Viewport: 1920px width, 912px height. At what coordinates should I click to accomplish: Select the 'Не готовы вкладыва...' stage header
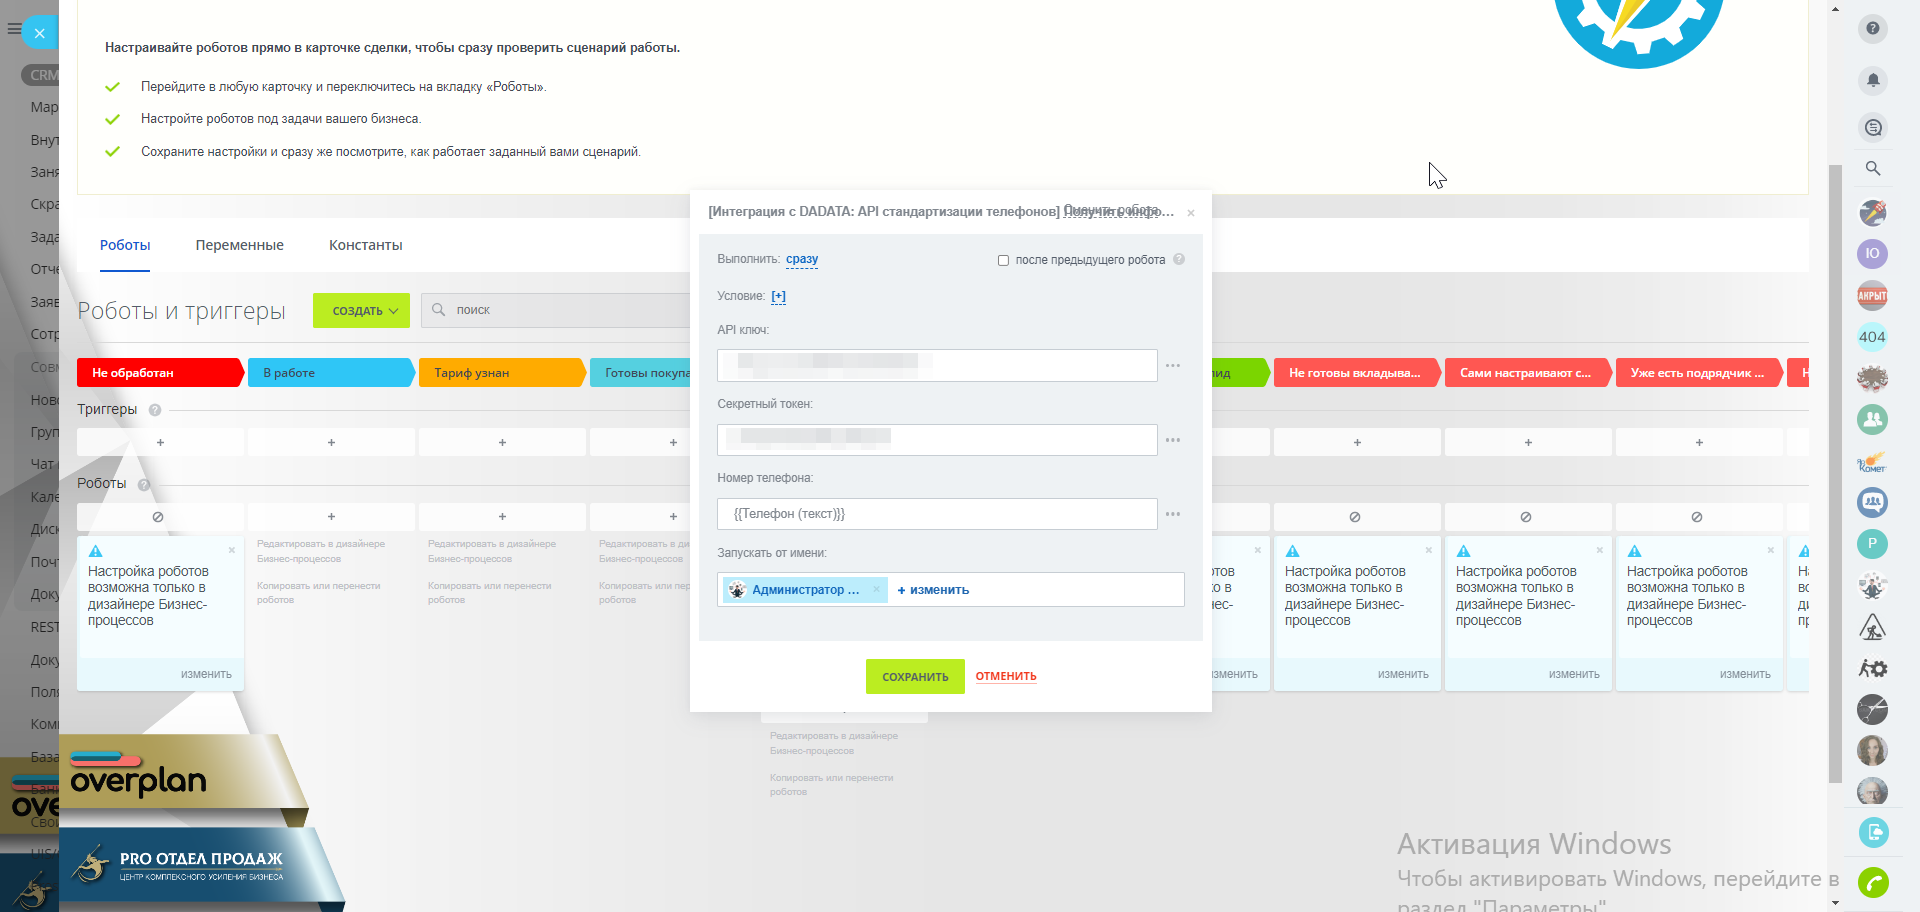(x=1357, y=372)
